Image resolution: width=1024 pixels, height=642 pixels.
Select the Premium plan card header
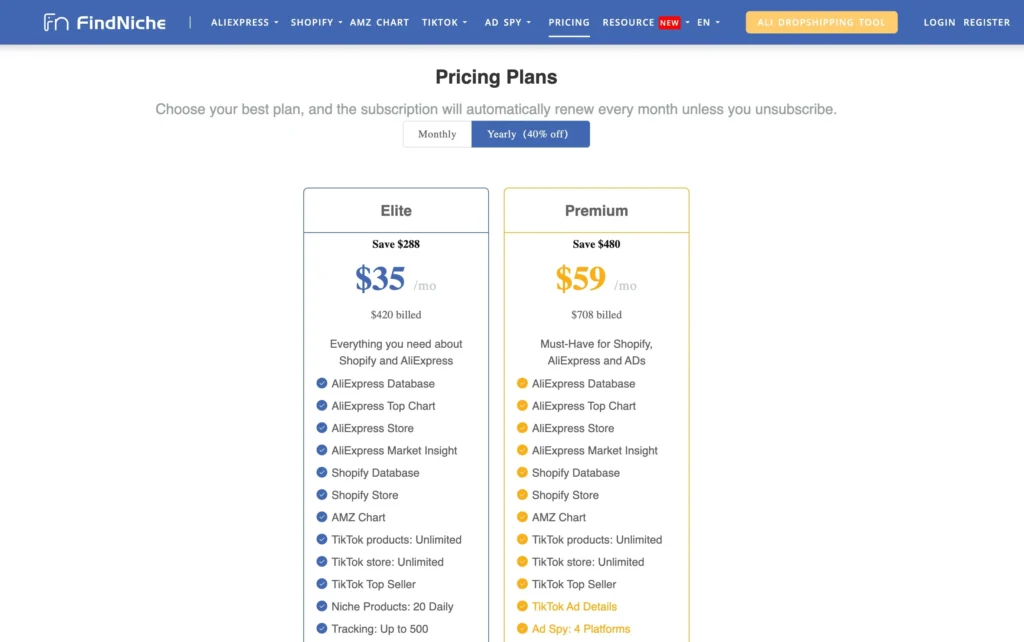[x=596, y=211]
